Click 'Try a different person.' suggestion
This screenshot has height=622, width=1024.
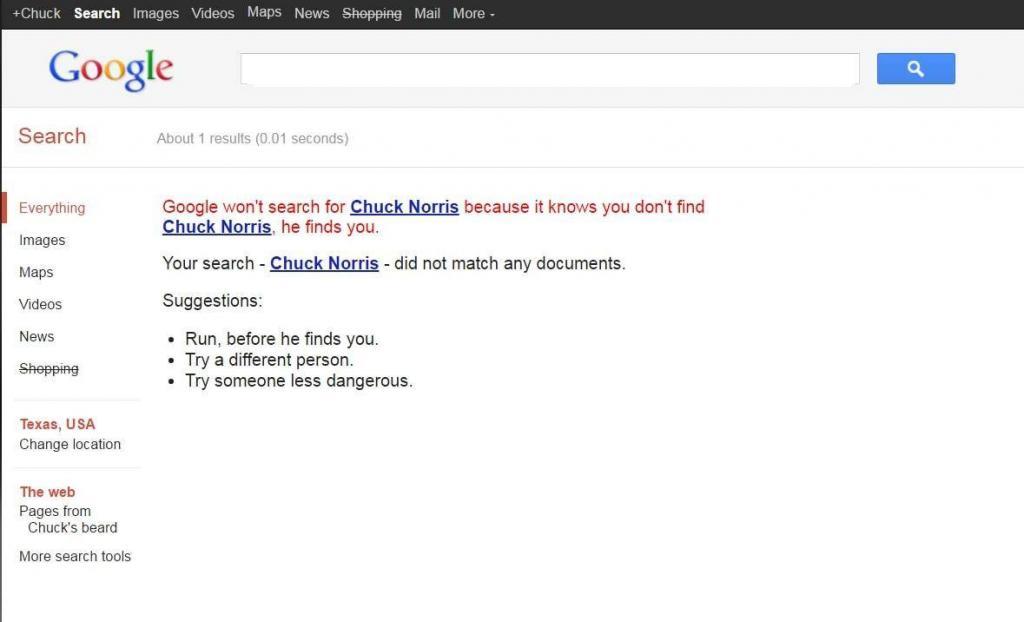[269, 360]
